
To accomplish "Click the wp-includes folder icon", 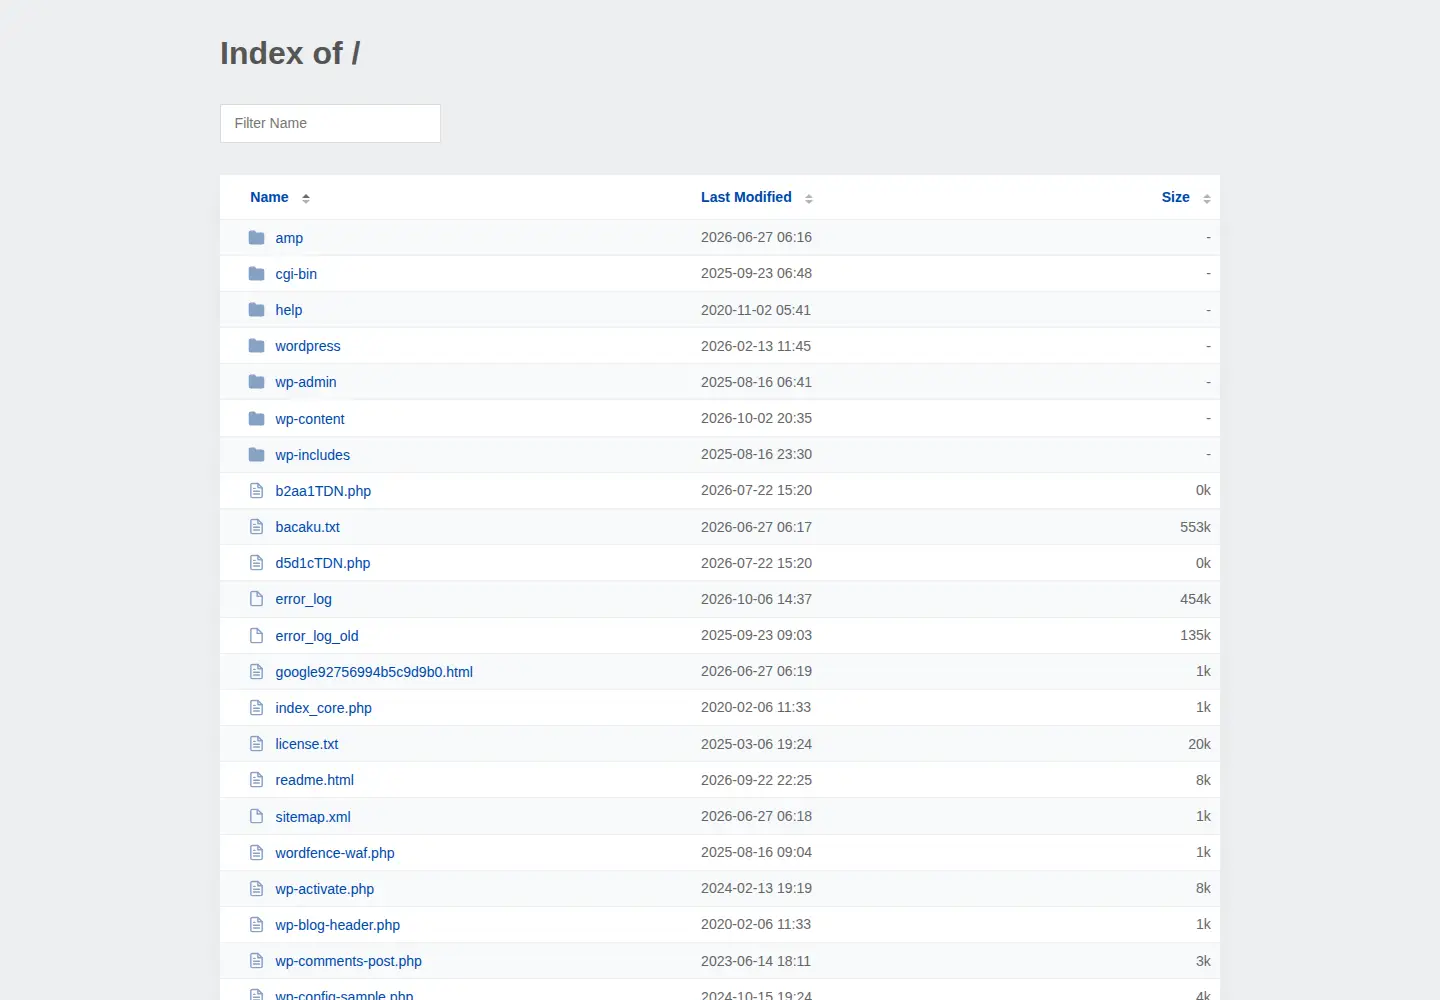I will coord(257,455).
